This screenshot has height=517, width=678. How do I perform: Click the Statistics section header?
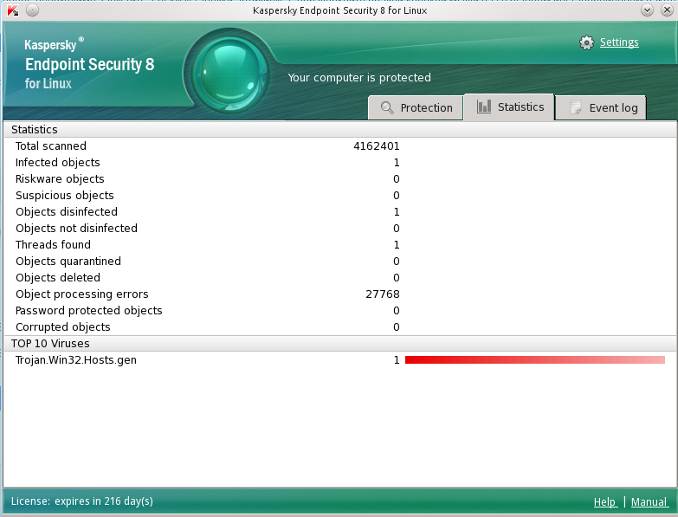pos(340,130)
